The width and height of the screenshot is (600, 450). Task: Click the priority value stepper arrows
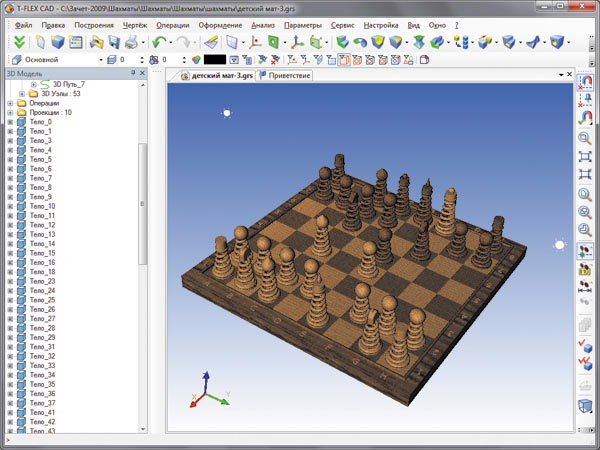(184, 60)
